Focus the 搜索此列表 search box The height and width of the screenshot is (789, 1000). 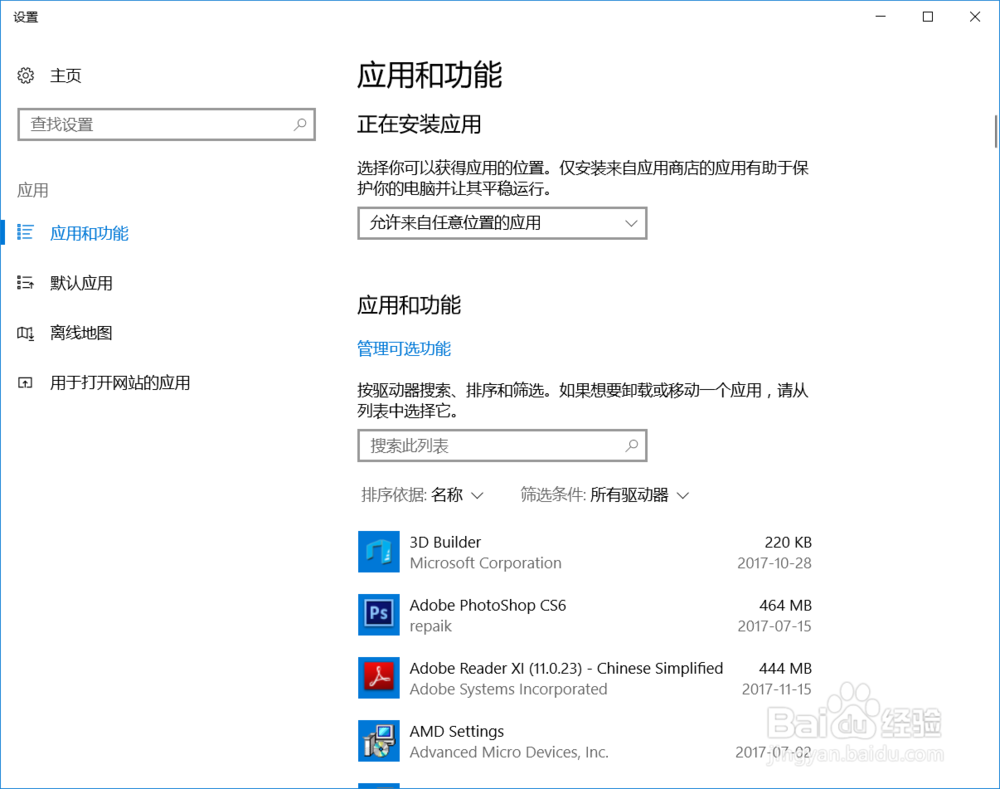[x=502, y=445]
